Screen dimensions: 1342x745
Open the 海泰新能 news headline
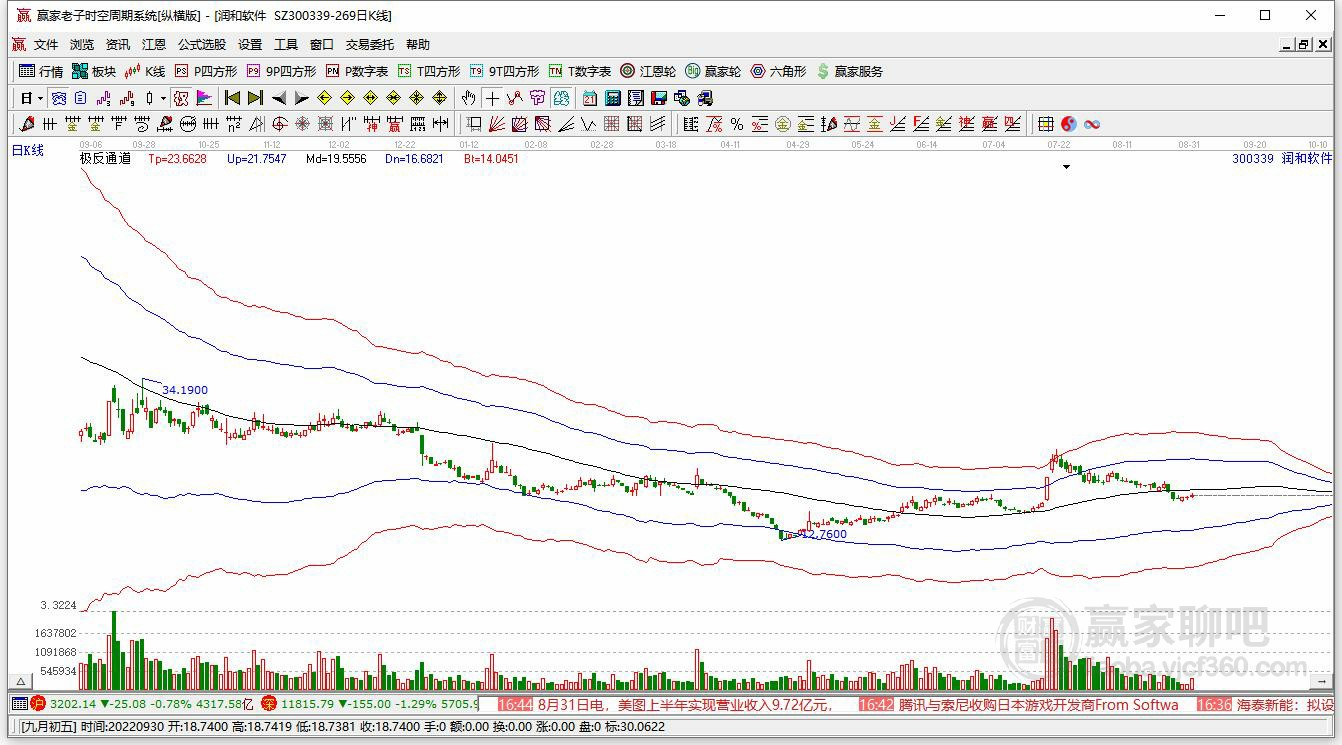coord(1285,705)
